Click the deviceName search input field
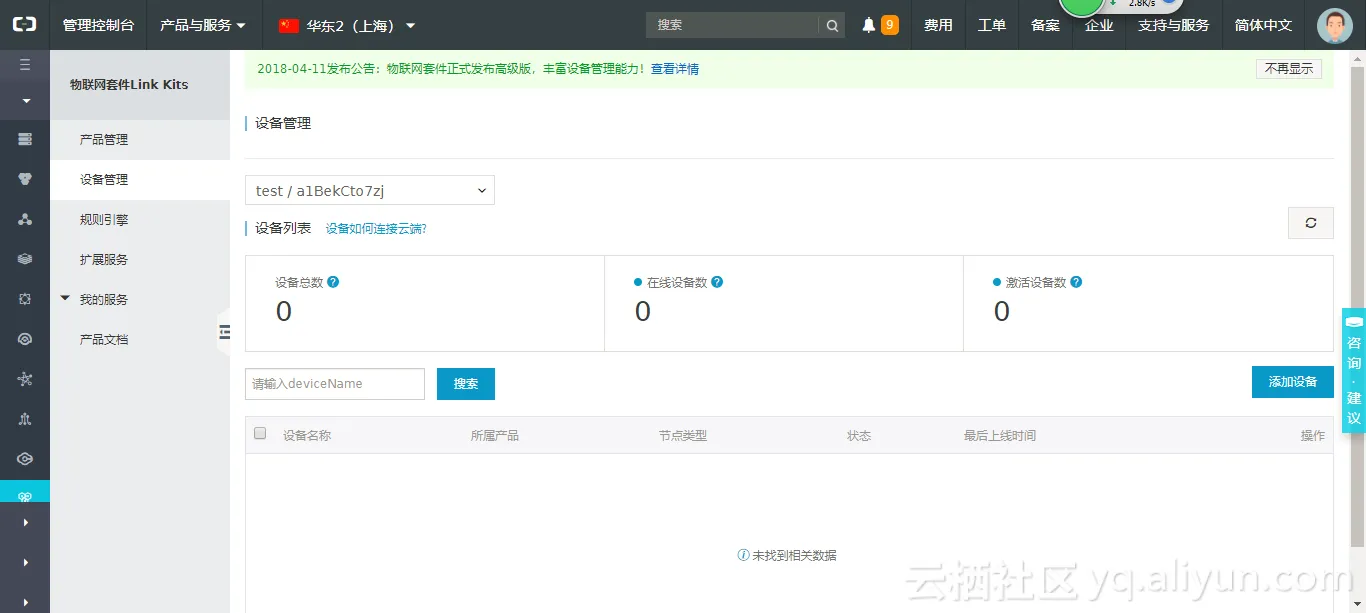 click(335, 384)
